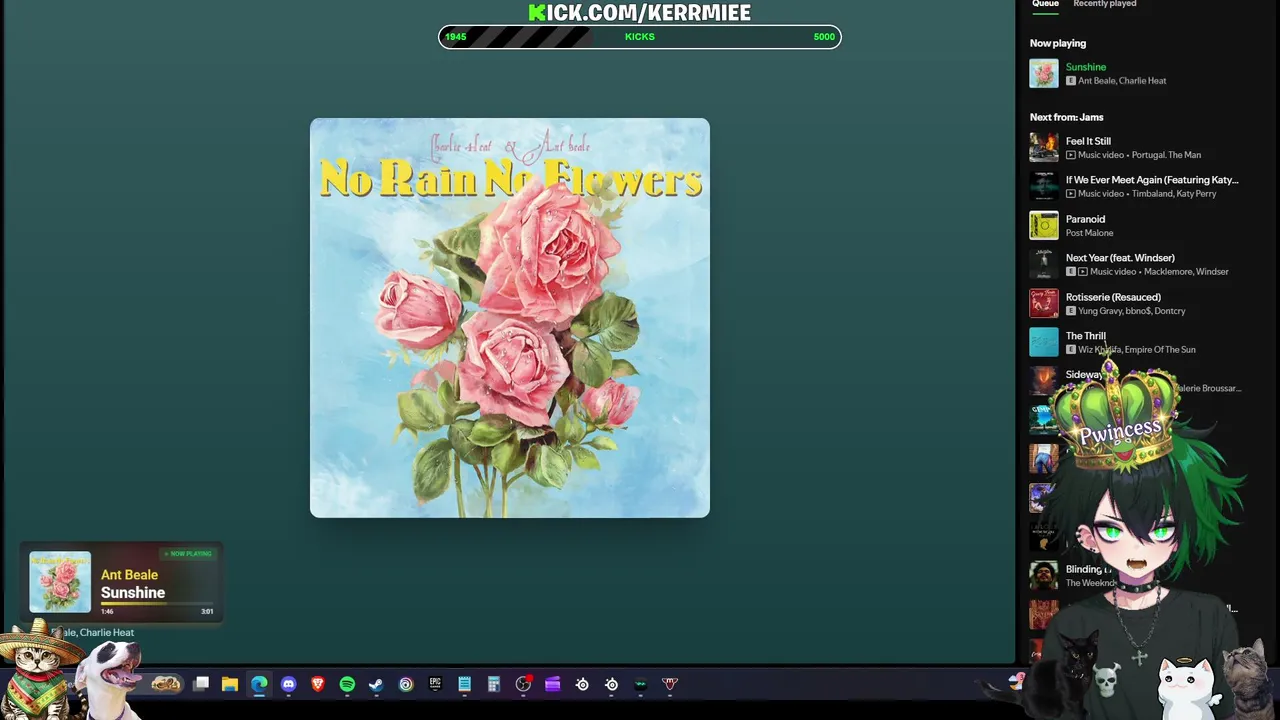Open Ubisoft Connect from the taskbar
The height and width of the screenshot is (720, 1280).
pyautogui.click(x=406, y=684)
